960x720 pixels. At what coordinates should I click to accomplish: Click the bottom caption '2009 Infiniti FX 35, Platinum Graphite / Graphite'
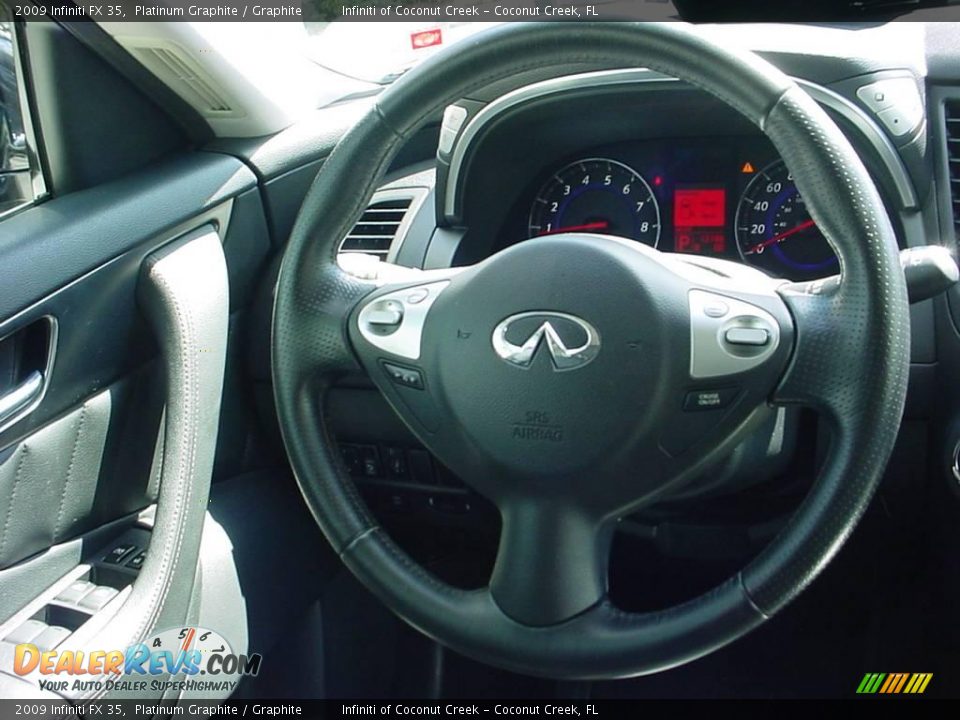(158, 710)
